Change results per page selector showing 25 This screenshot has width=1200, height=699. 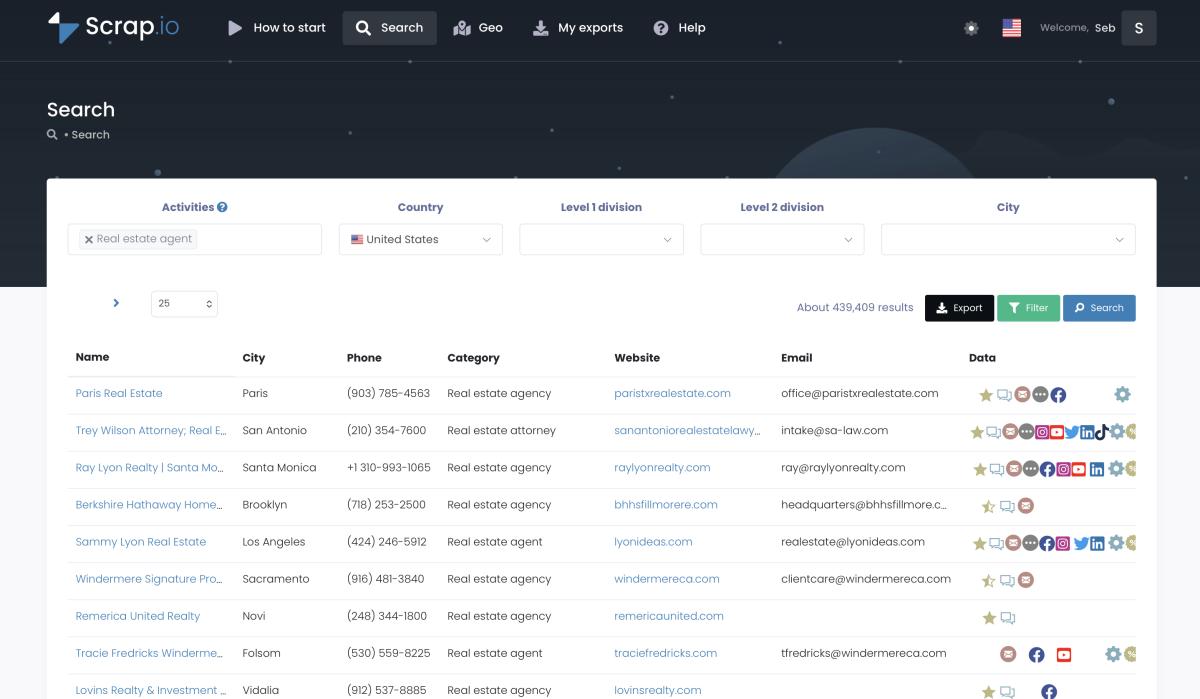click(x=184, y=304)
